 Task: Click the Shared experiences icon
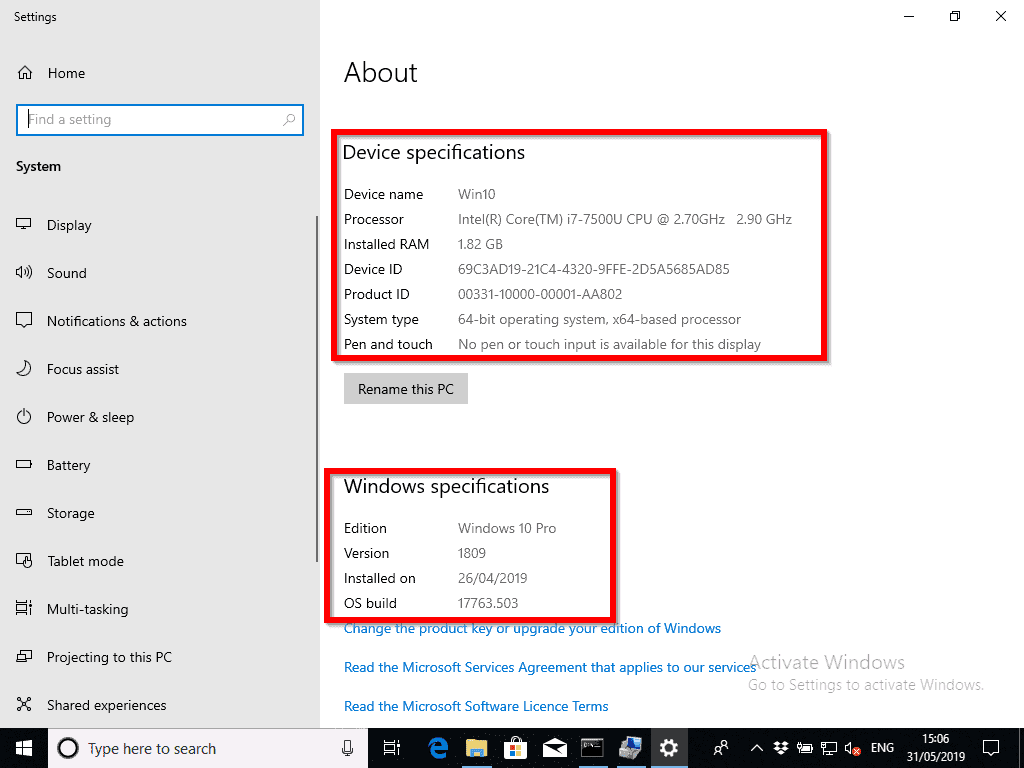click(x=24, y=705)
